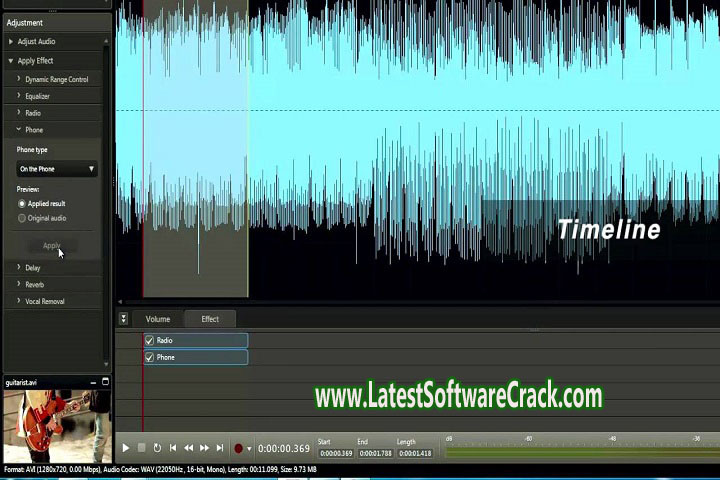Click the Adjustment panel header
This screenshot has width=720, height=480.
pyautogui.click(x=57, y=23)
